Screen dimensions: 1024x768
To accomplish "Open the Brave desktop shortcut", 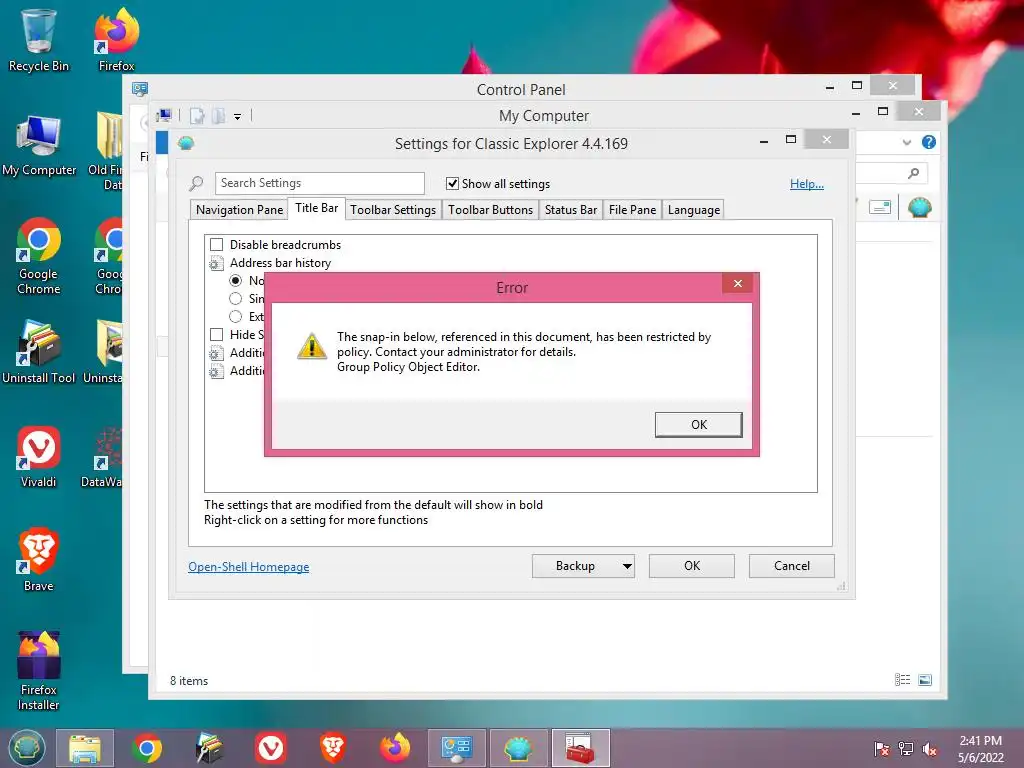I will [39, 560].
